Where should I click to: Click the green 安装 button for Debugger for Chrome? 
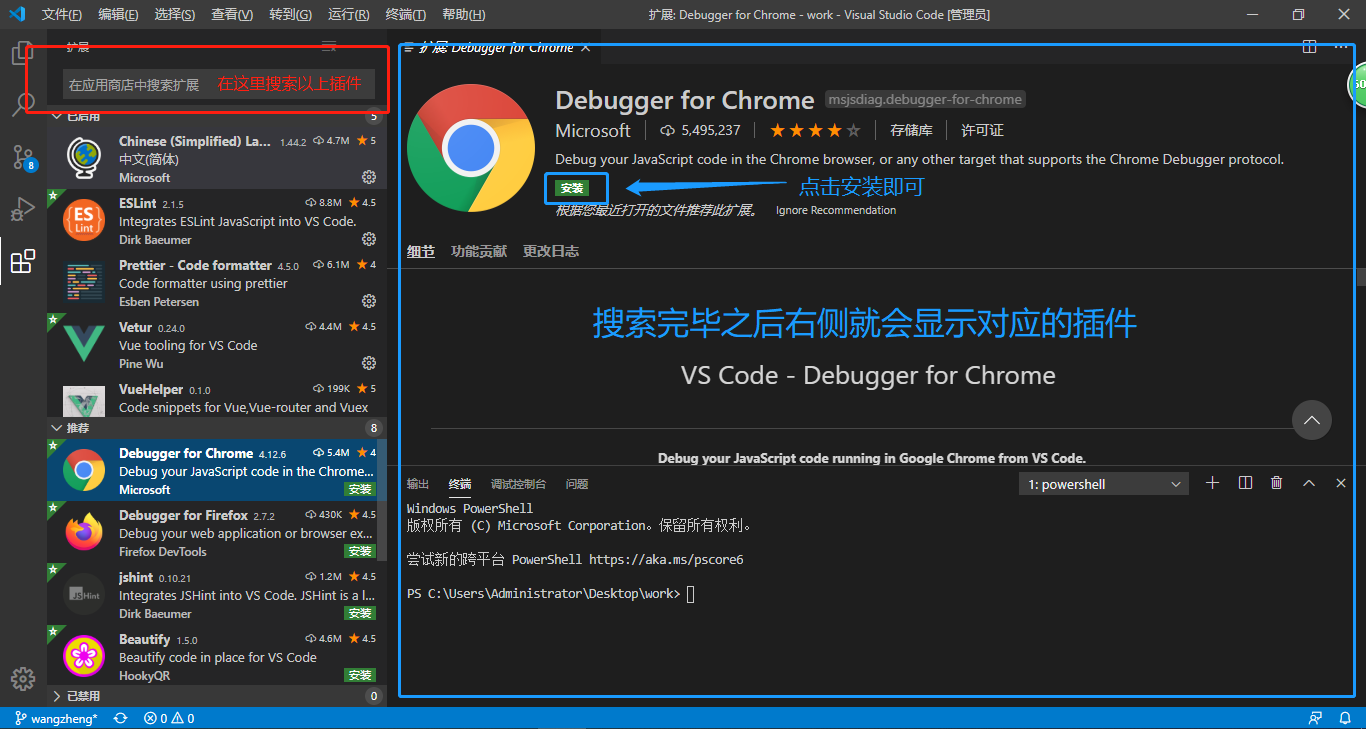click(x=572, y=188)
